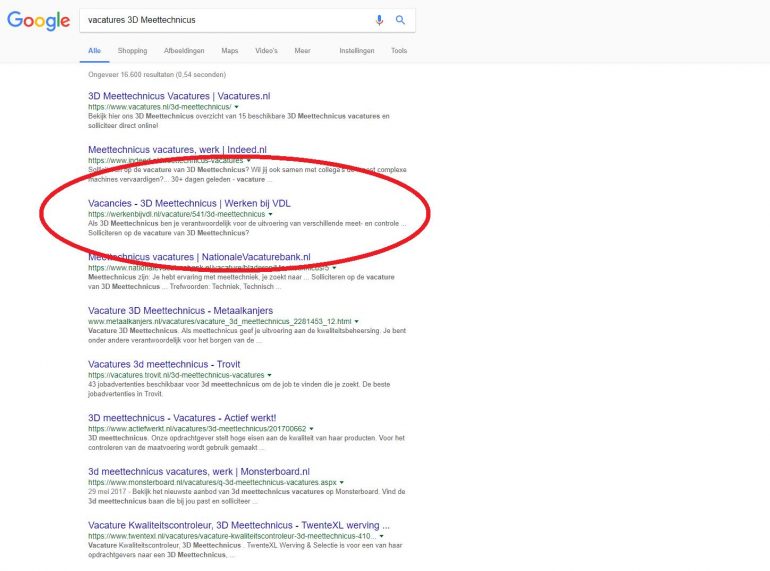This screenshot has height=571, width=770.
Task: Open '3d meettechnicus vacatures, werk | Monsterboard.nl' result
Action: click(199, 471)
